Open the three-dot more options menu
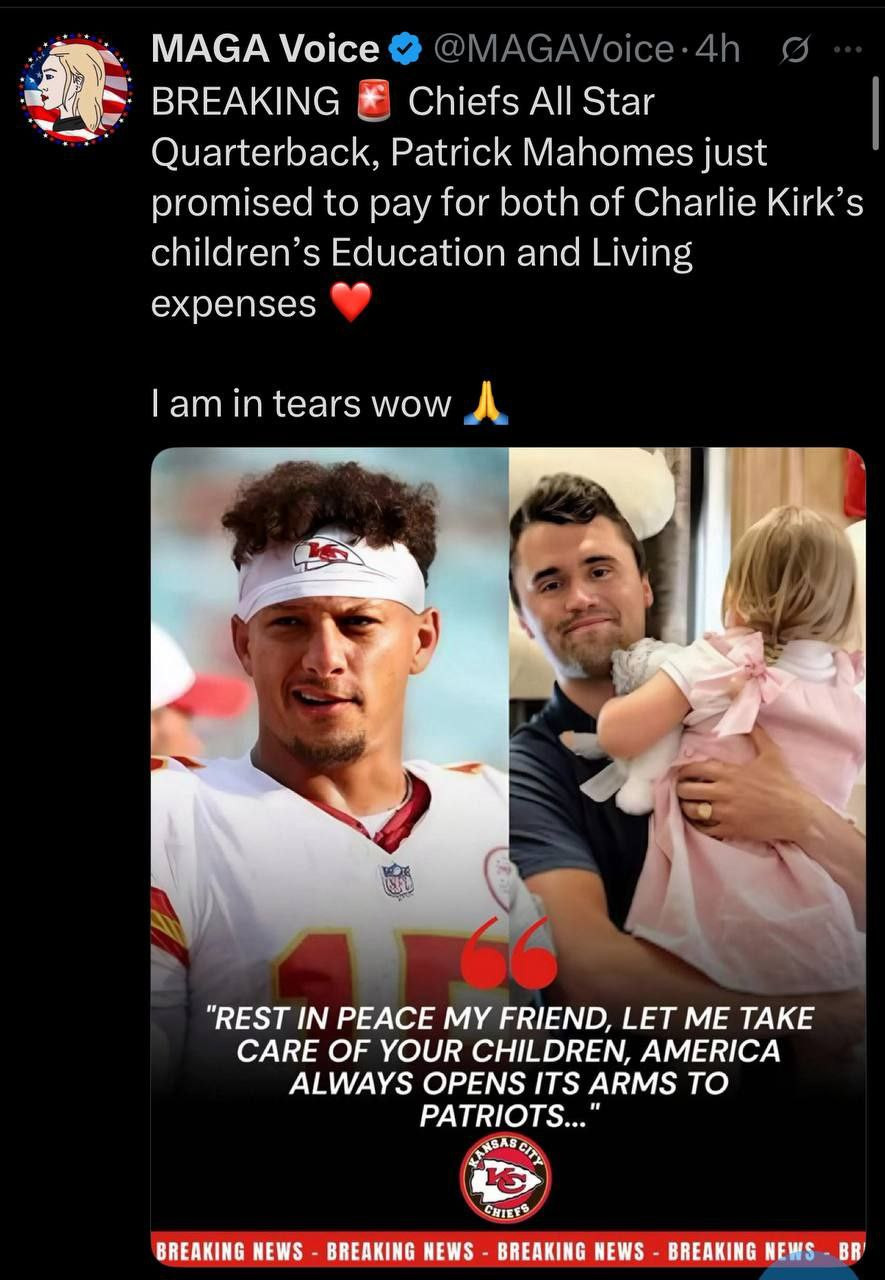 click(x=847, y=49)
